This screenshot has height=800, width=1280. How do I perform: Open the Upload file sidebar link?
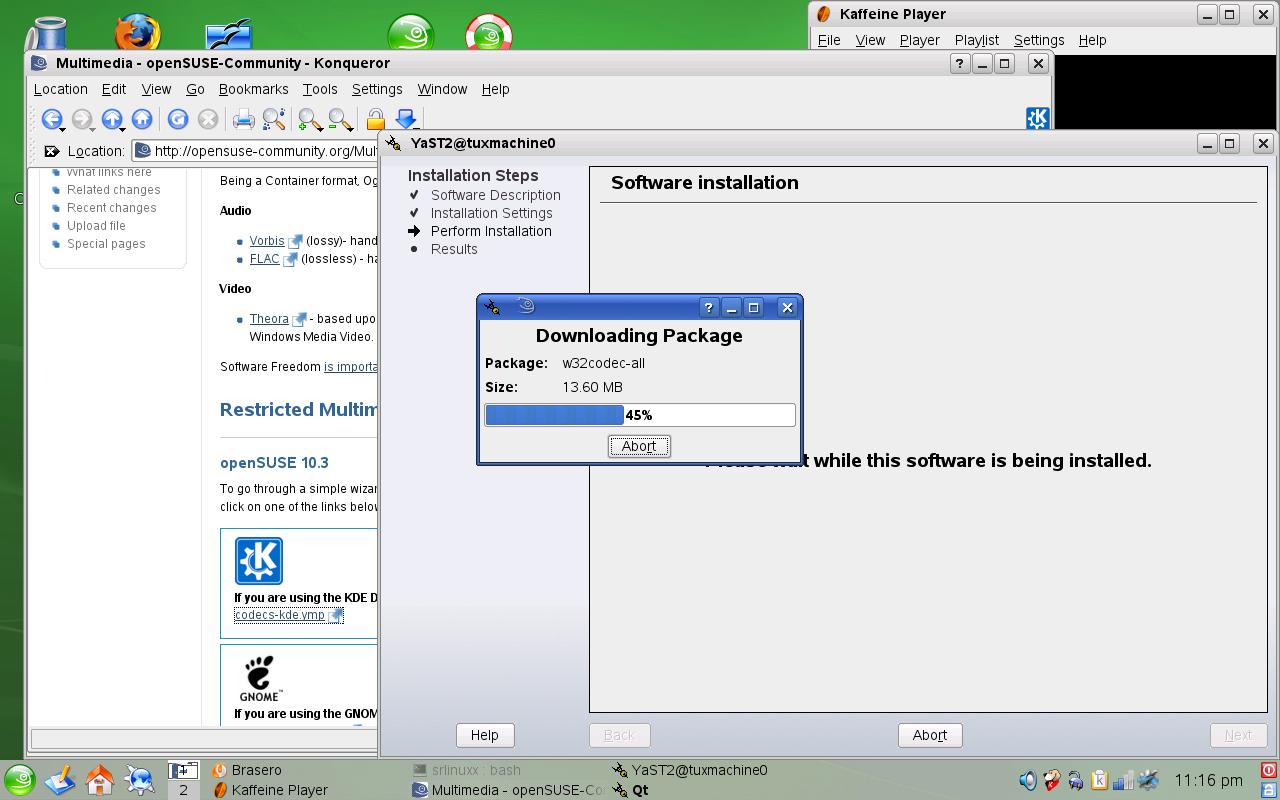[x=96, y=226]
